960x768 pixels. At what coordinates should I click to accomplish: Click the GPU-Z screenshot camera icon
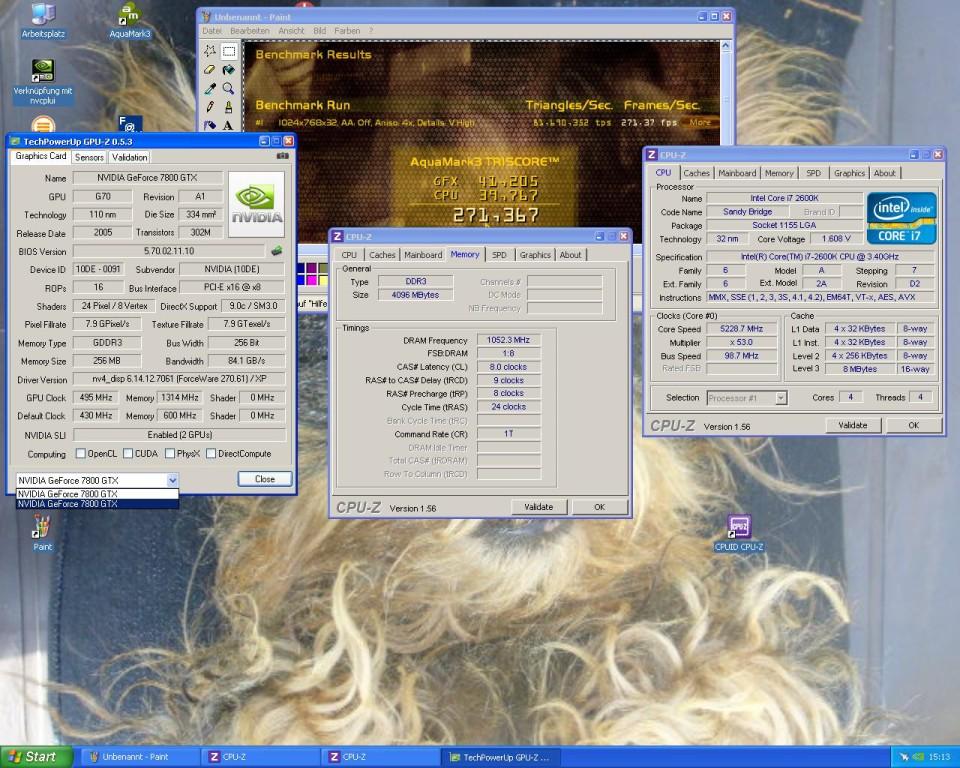(282, 156)
